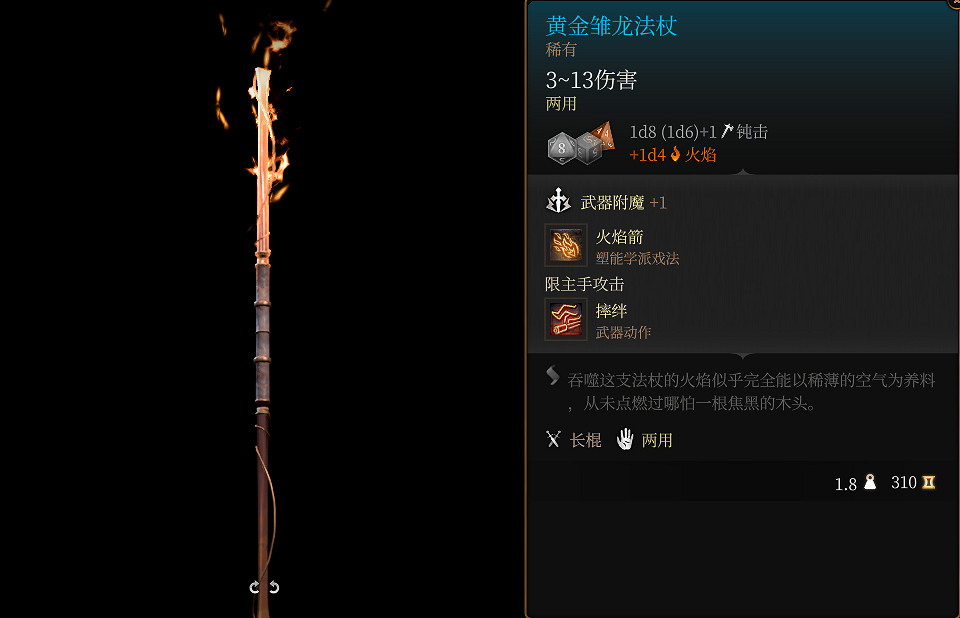The height and width of the screenshot is (618, 960).
Task: Click the gold value icon beside 310
Action: [x=929, y=483]
